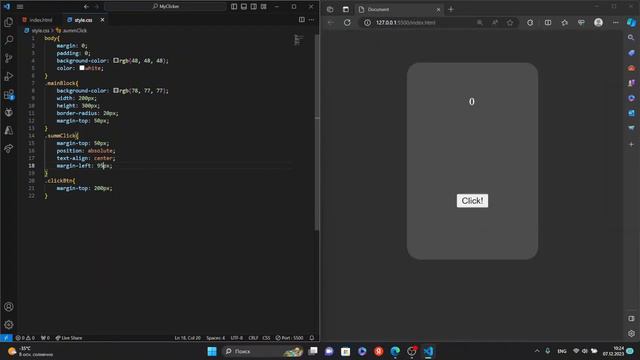
Task: Toggle Edge split screen
Action: 548,22
